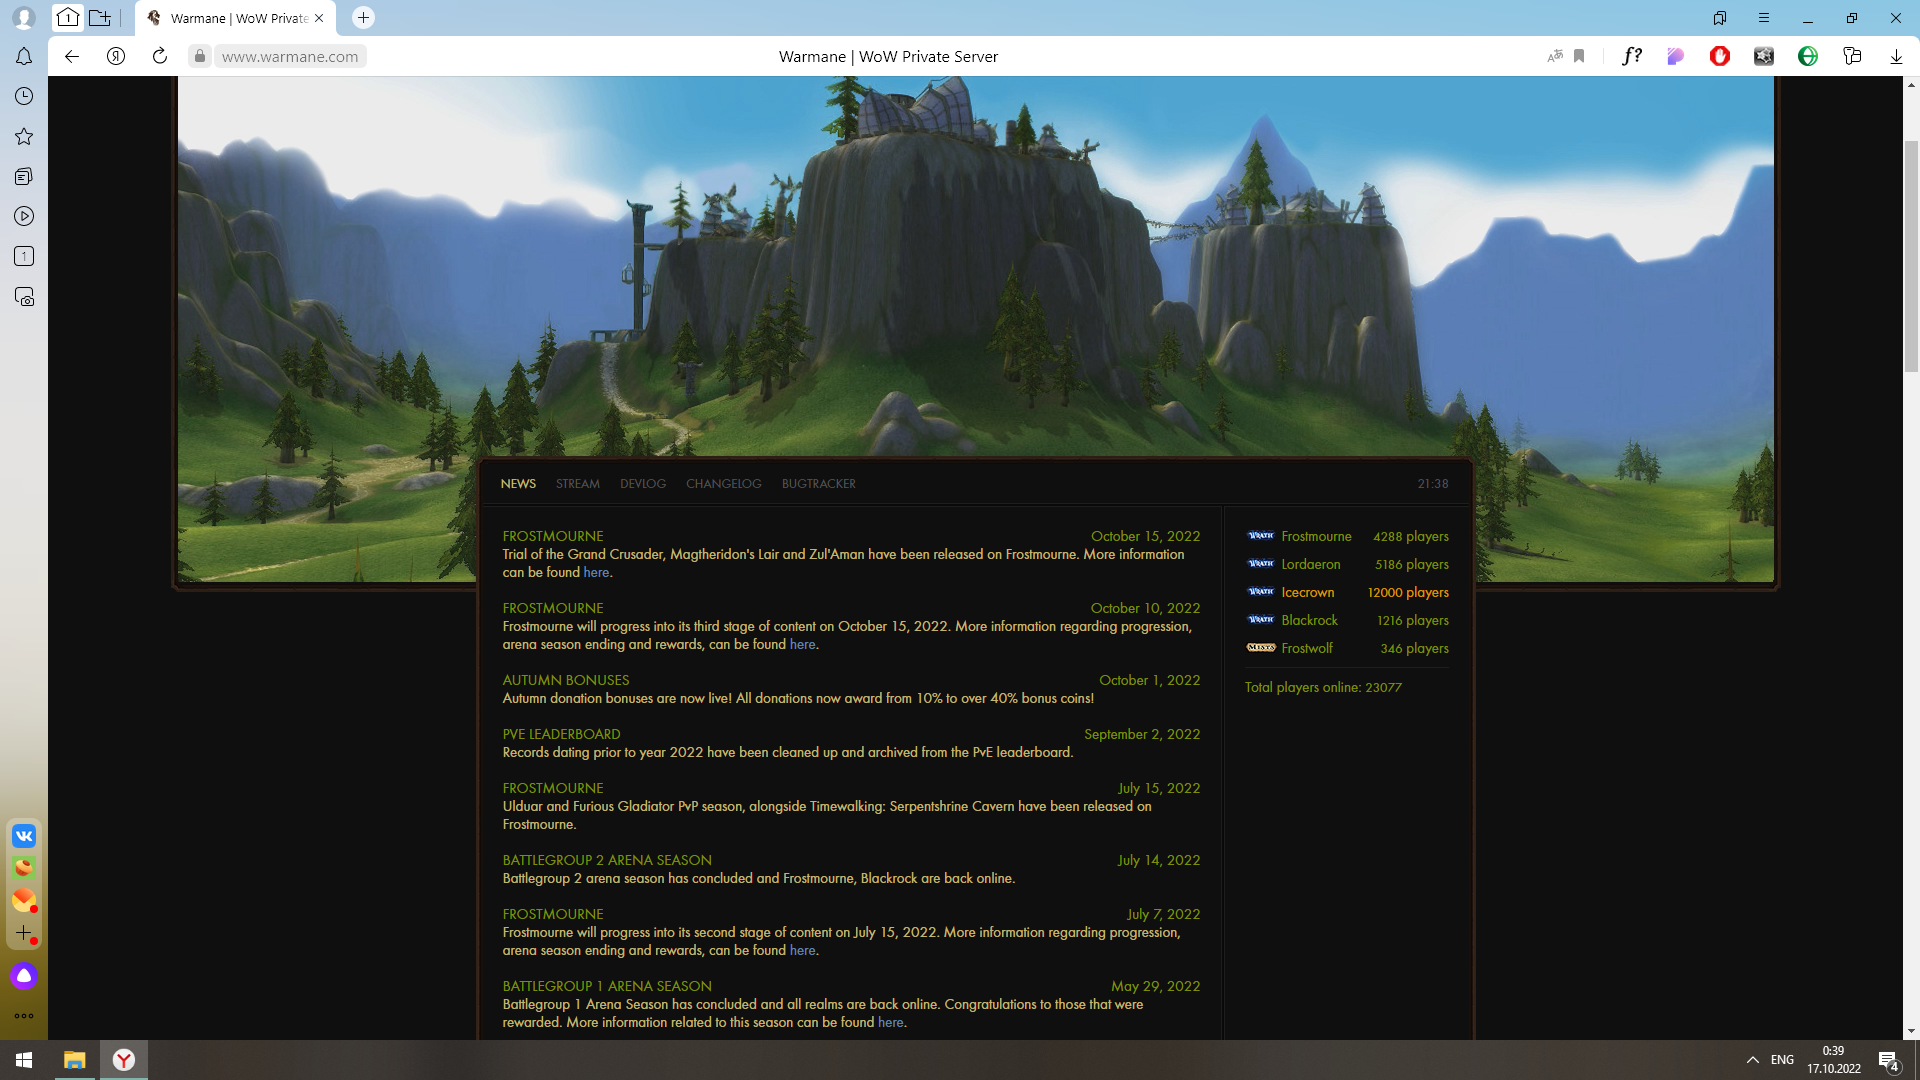Screen dimensions: 1920x1080
Task: Close the Warmane browser tab
Action: point(319,18)
